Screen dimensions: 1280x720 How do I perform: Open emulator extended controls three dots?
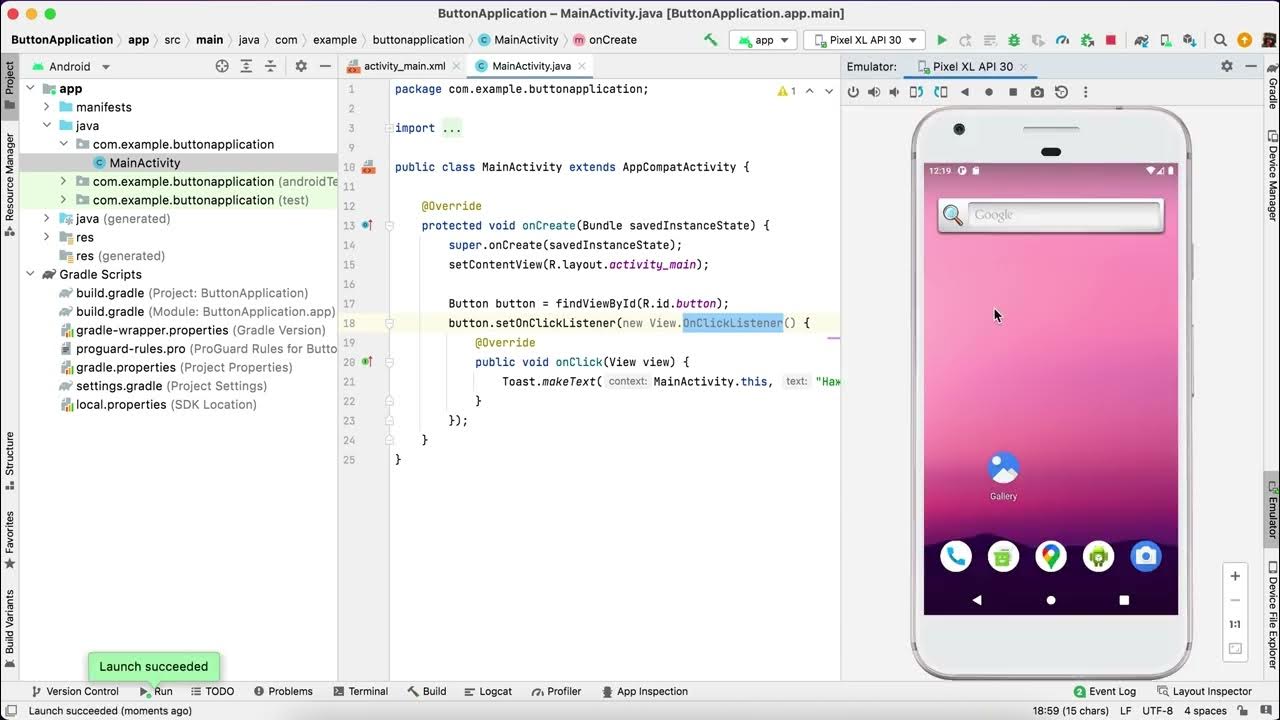1085,92
